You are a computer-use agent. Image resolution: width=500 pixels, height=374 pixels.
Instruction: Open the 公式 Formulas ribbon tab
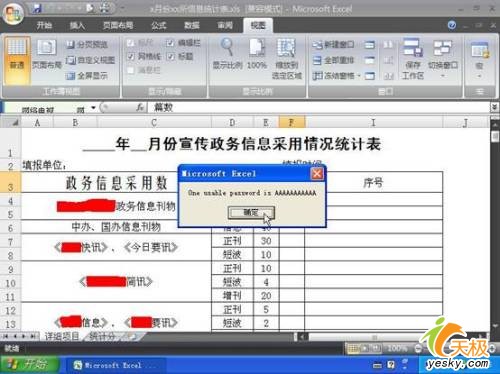click(x=159, y=25)
